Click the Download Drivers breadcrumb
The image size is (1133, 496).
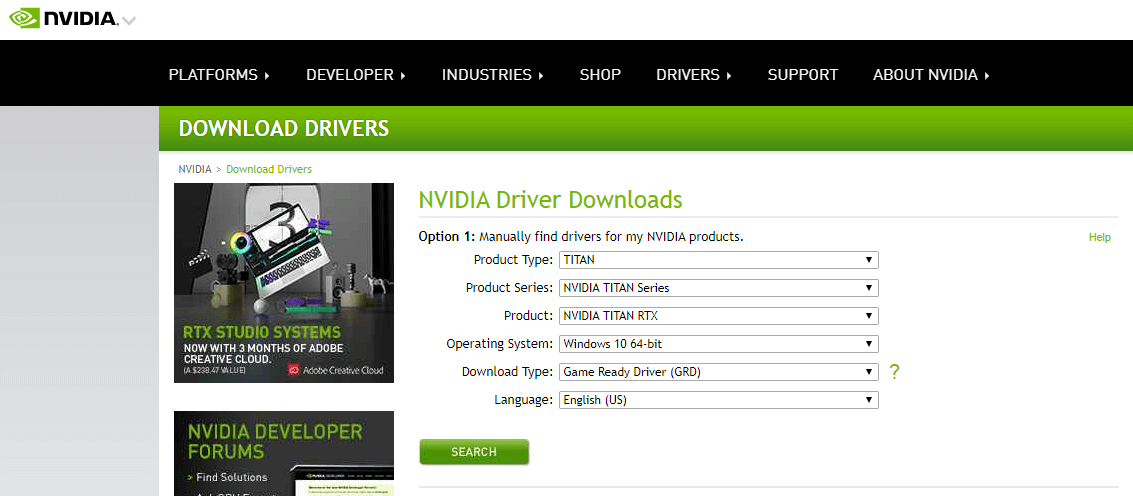(x=269, y=169)
